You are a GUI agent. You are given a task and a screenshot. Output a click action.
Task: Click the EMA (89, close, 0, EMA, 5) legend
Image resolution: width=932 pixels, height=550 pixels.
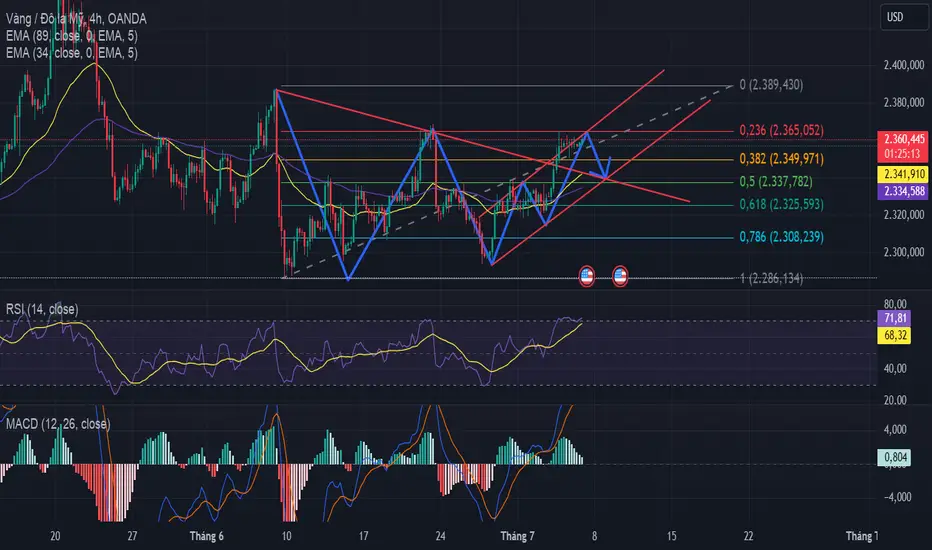[72, 36]
